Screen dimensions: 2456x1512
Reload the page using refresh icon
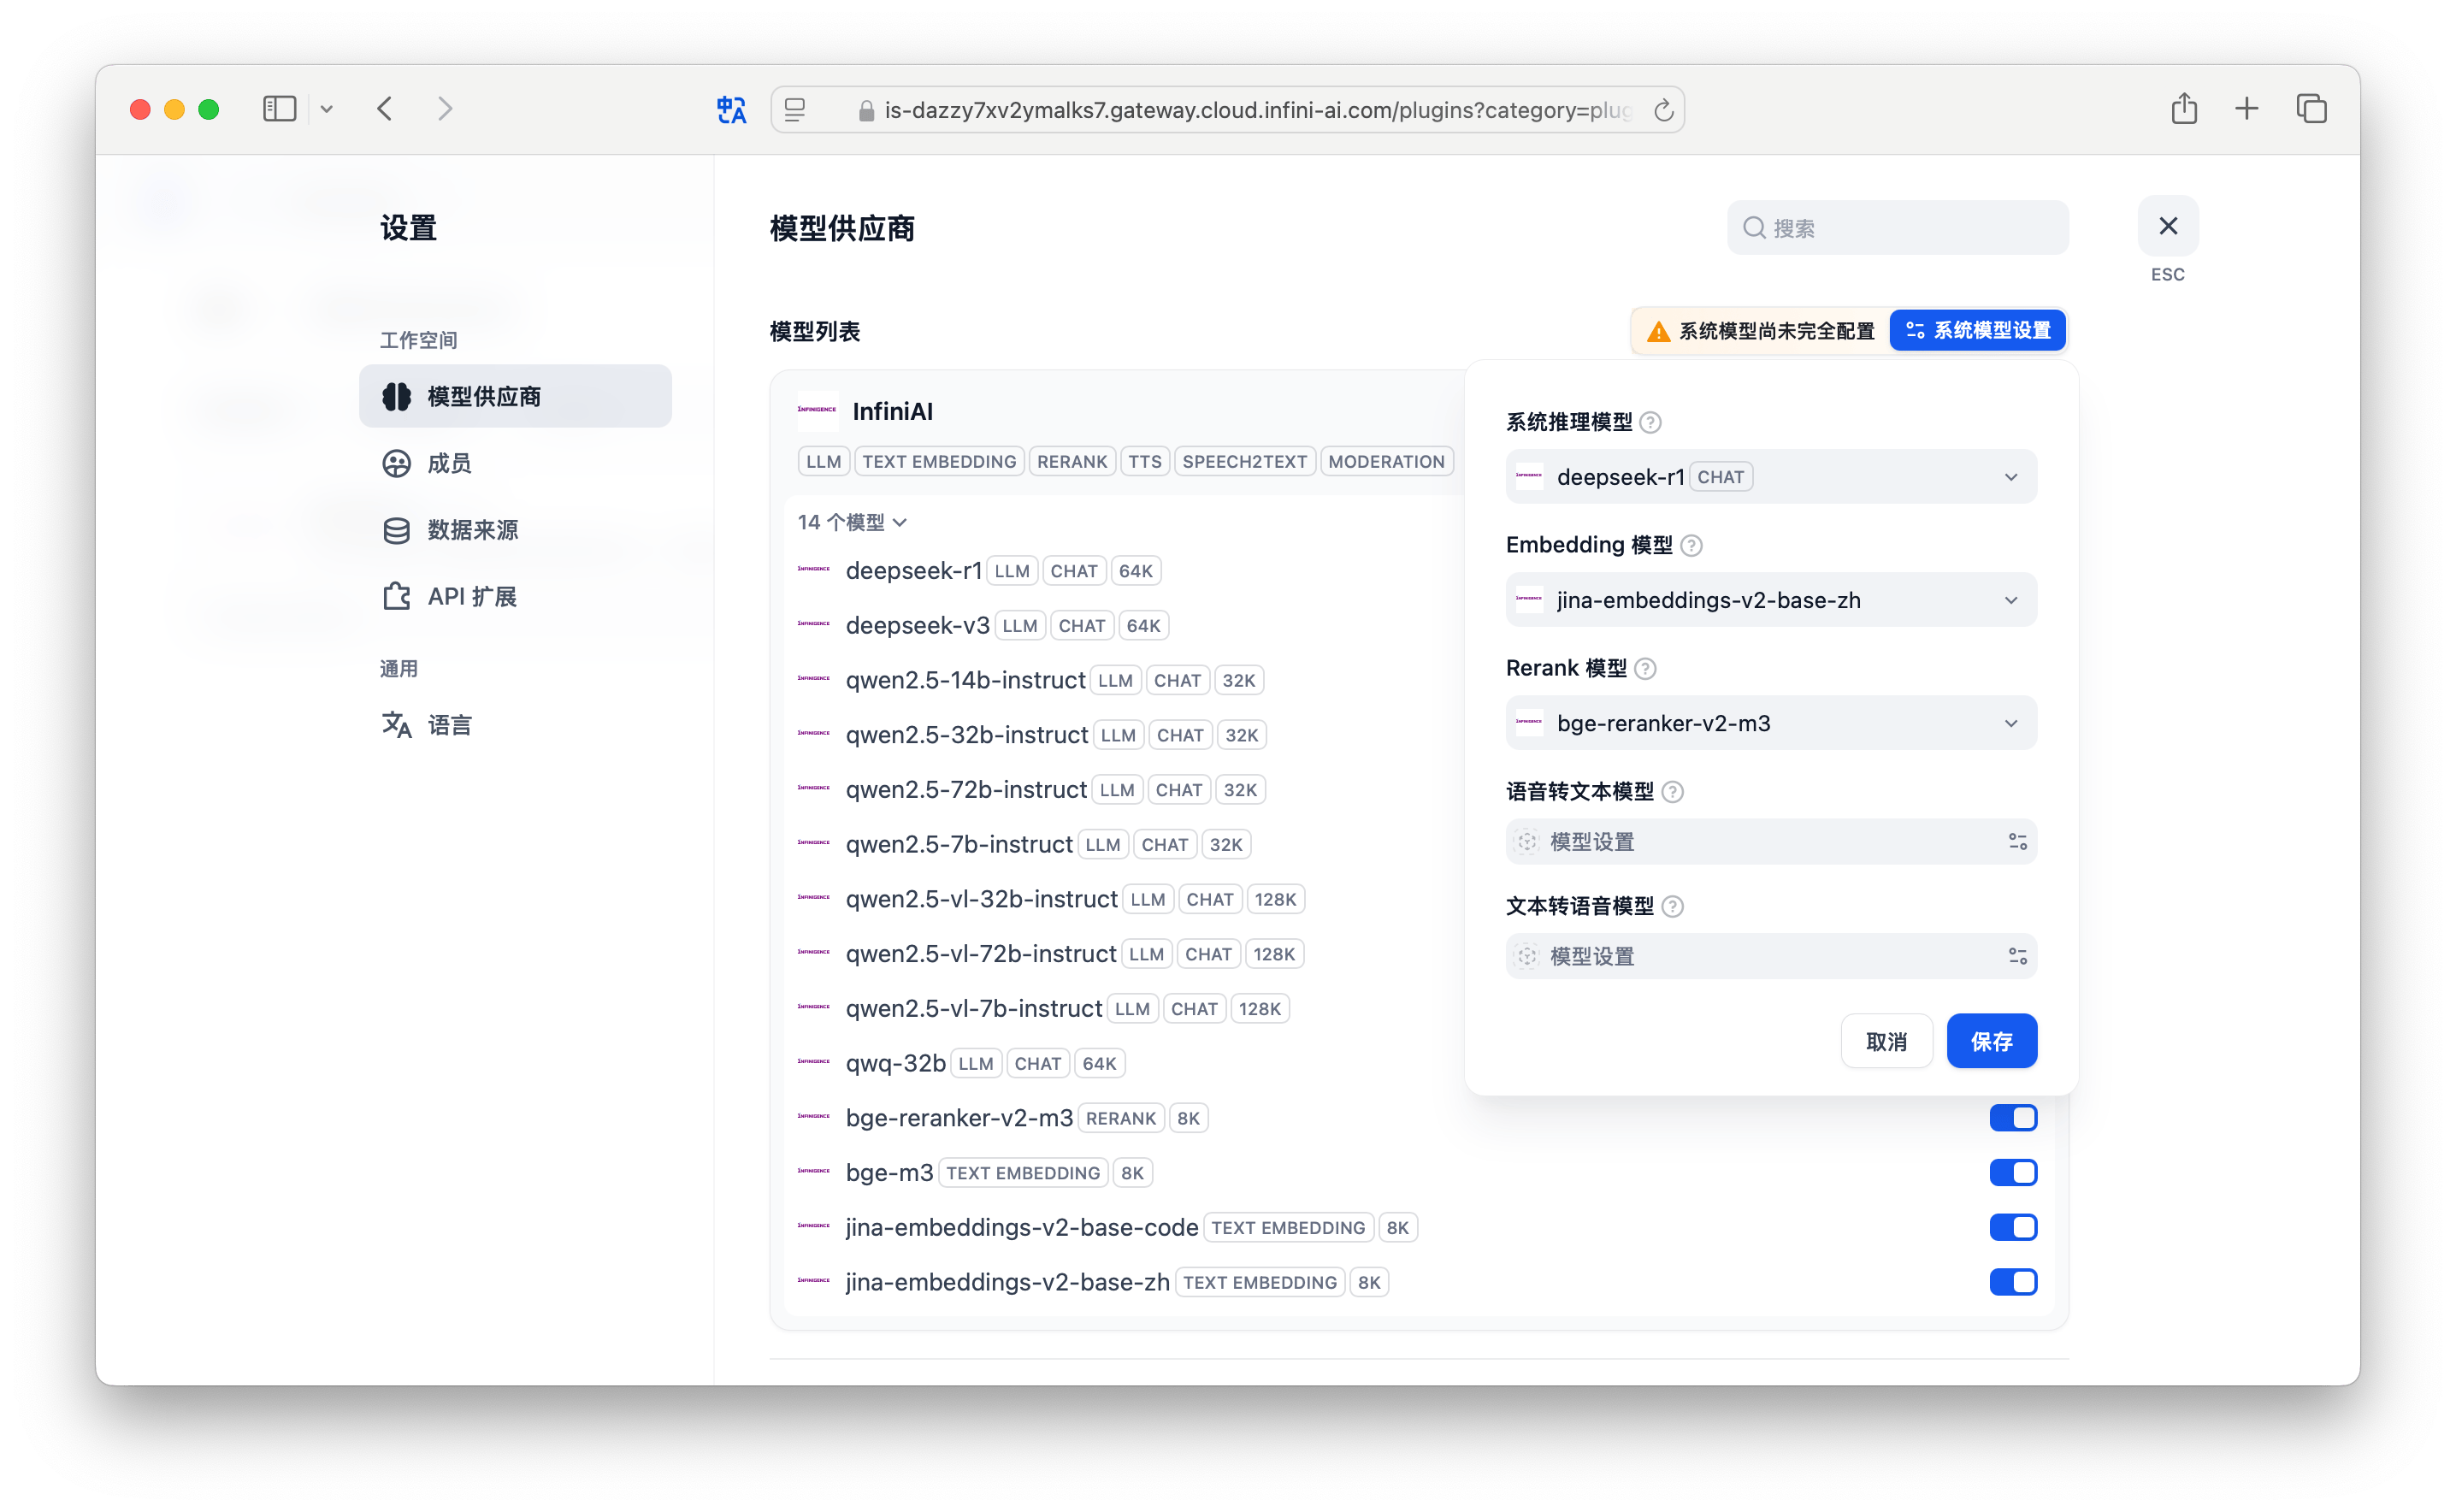(1663, 110)
